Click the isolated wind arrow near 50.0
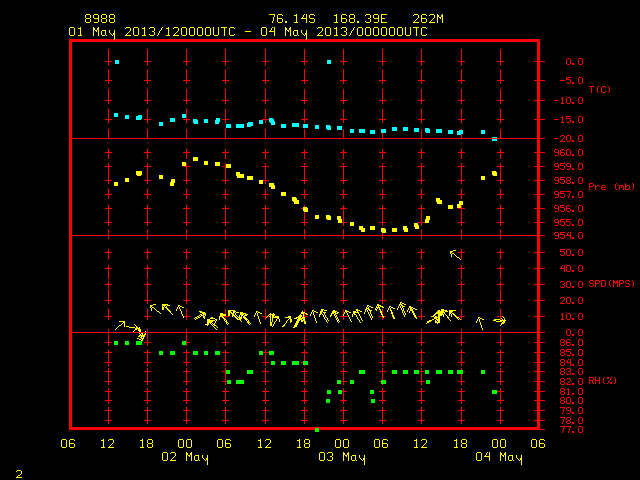Viewport: 640px width, 480px height. coord(455,255)
